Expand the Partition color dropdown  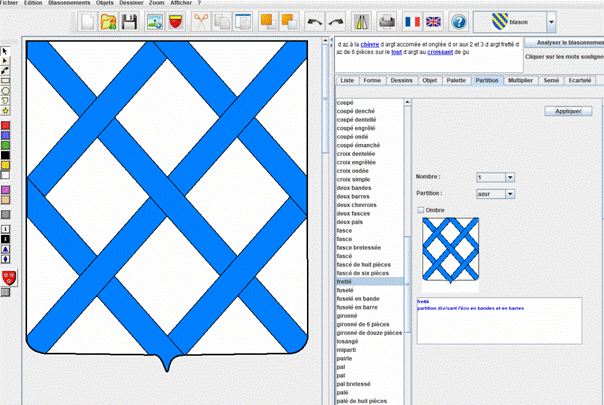click(510, 193)
